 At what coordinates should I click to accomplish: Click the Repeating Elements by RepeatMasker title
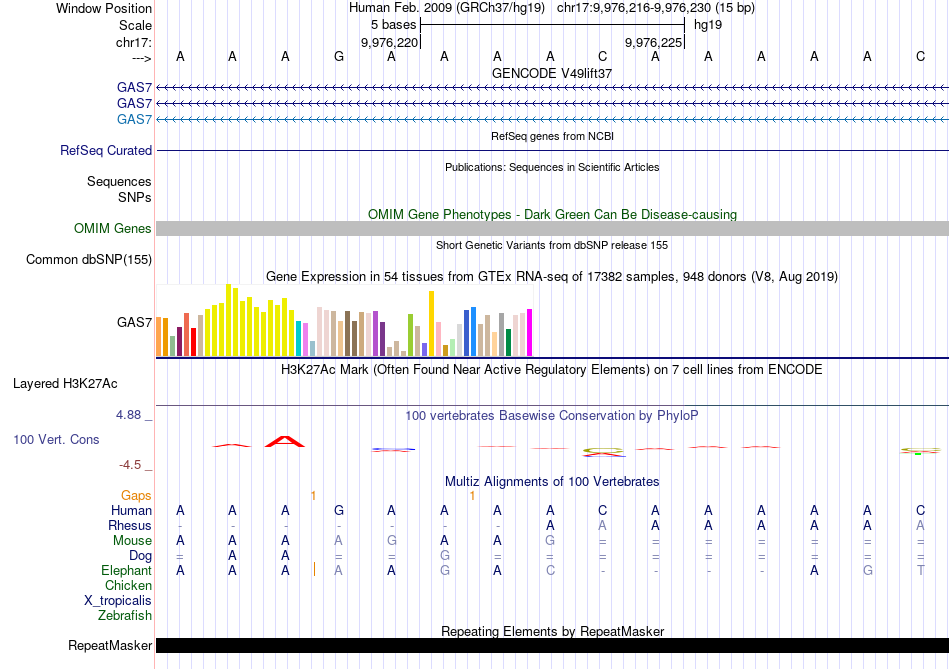pos(552,631)
